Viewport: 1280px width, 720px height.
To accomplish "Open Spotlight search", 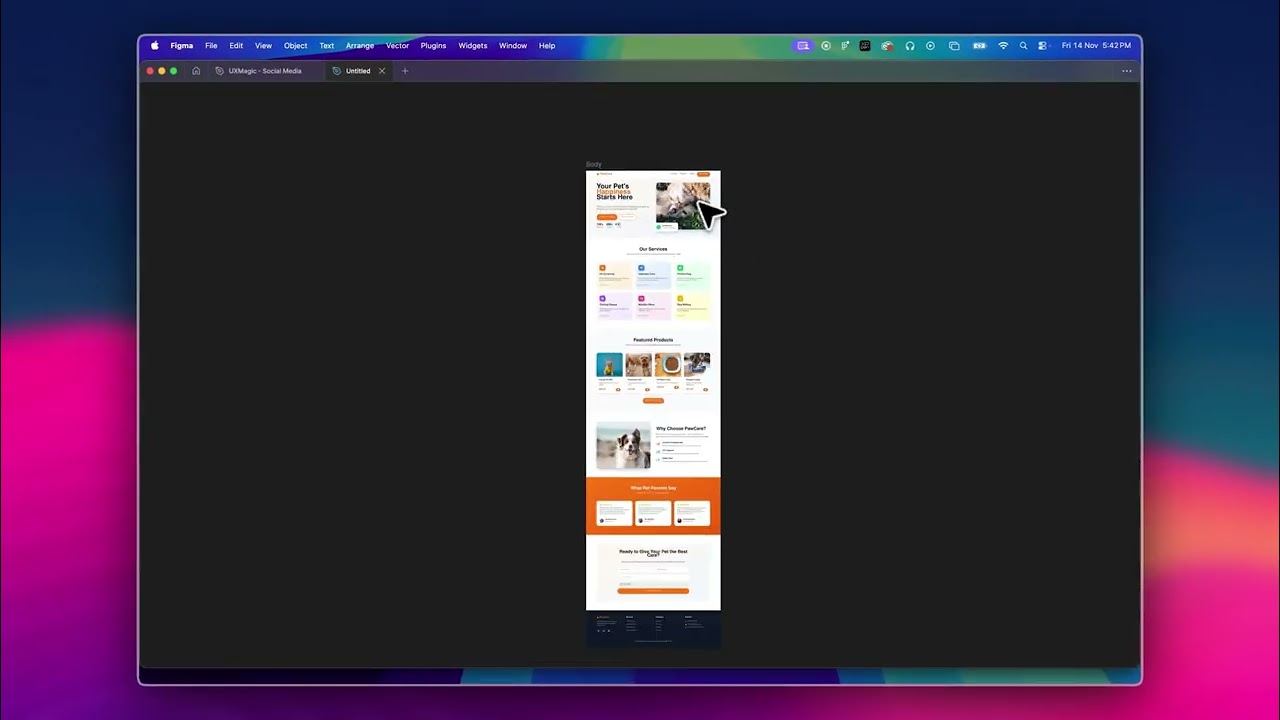I will pos(1023,46).
